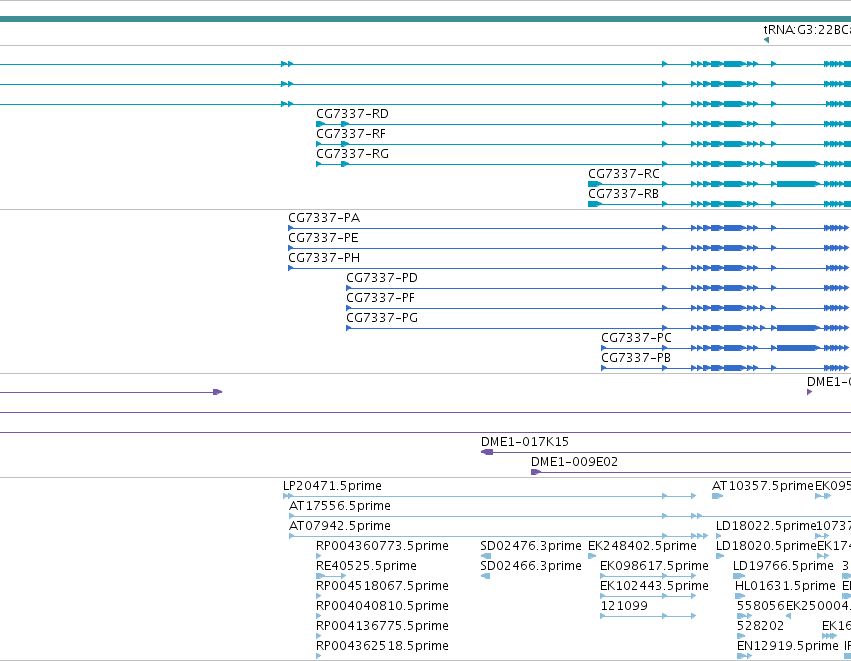Select the RP004362518.5prime EST label
Screen dimensions: 851x661
382,646
